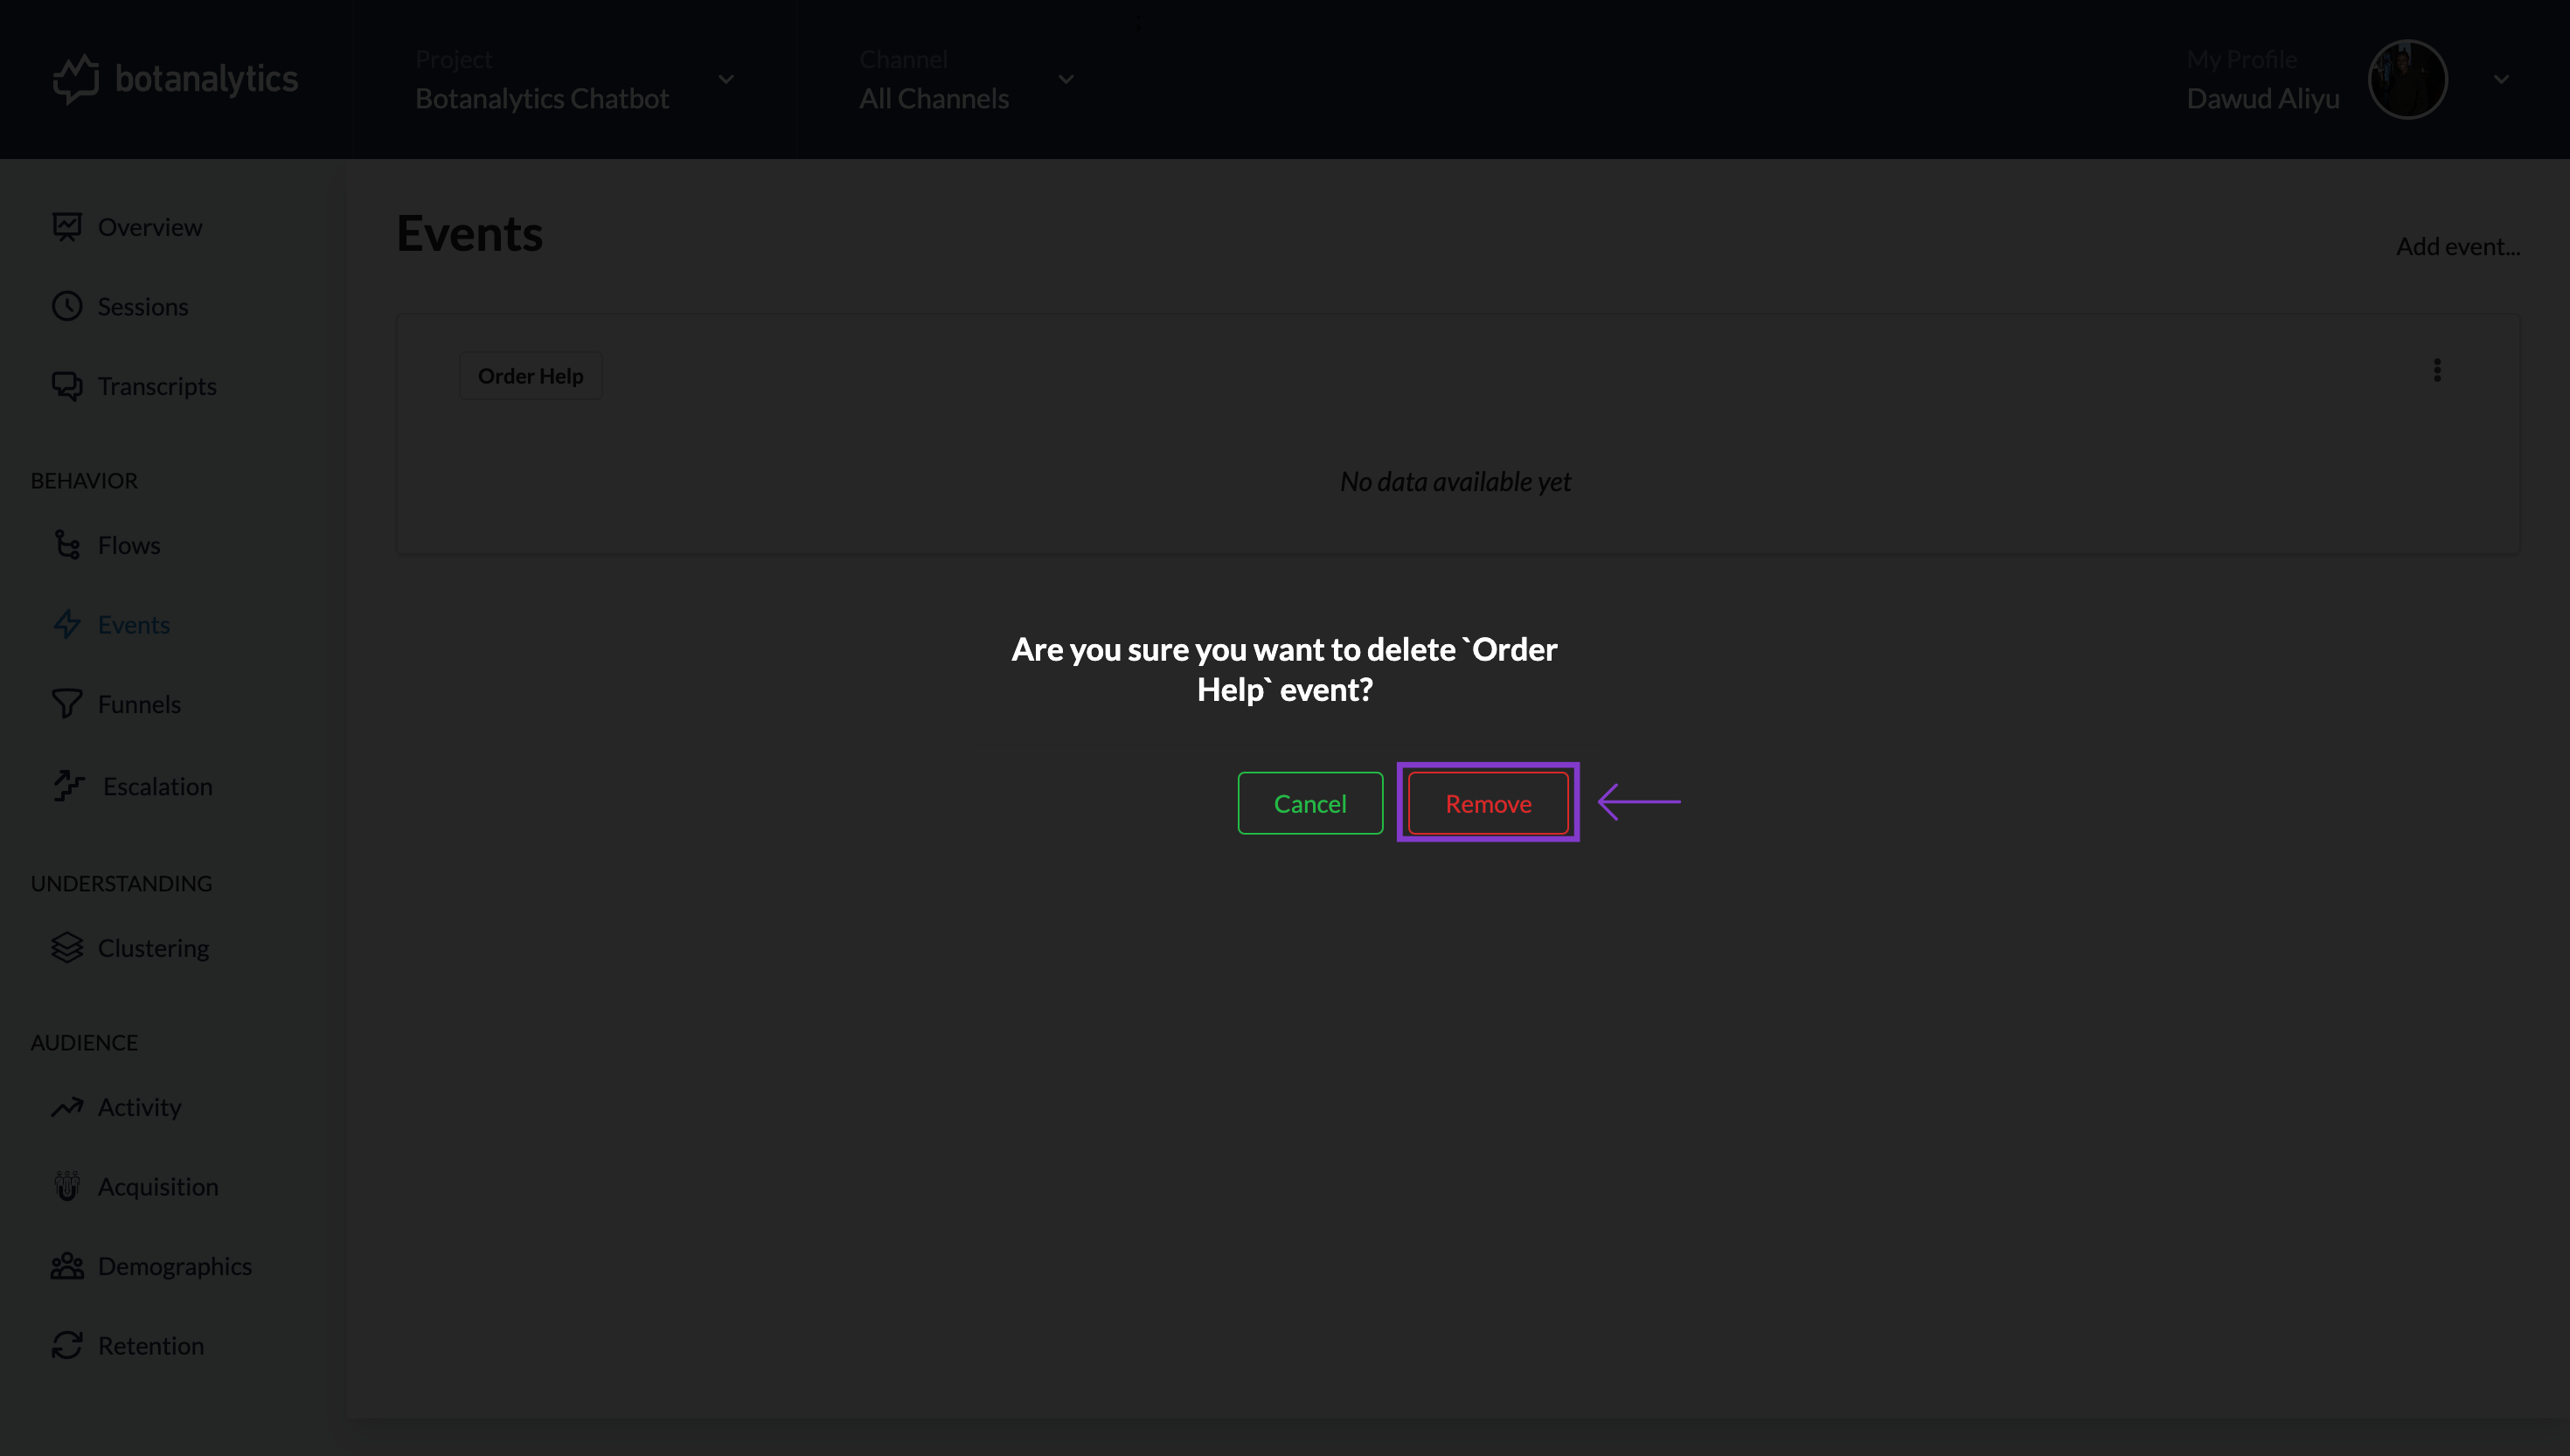Click the Events icon under Behavior
Screen dimensions: 2570x1456
coord(67,623)
